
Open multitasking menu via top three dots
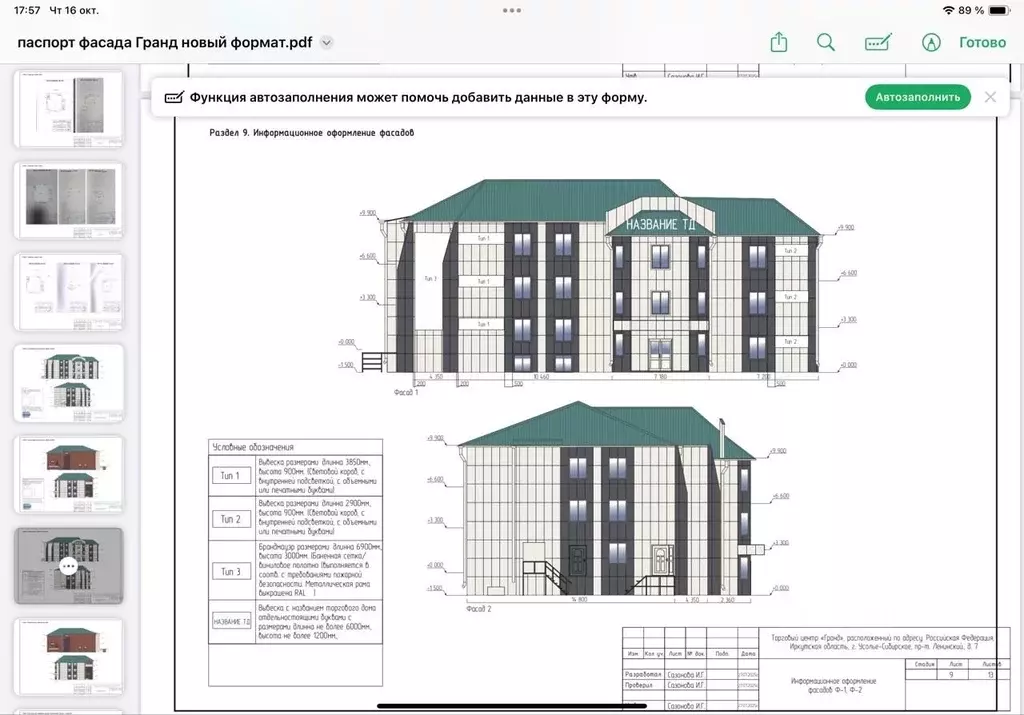point(512,10)
